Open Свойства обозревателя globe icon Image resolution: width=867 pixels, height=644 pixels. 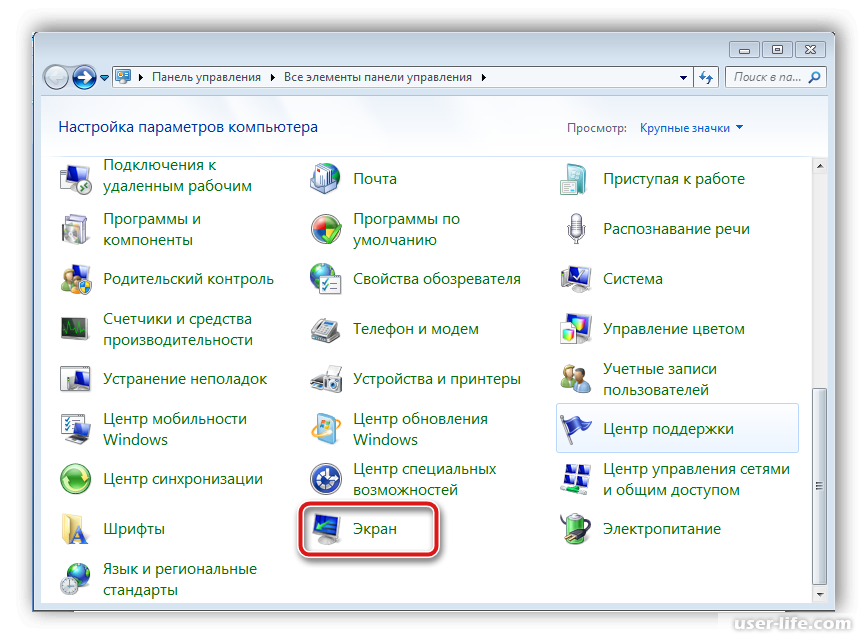326,279
